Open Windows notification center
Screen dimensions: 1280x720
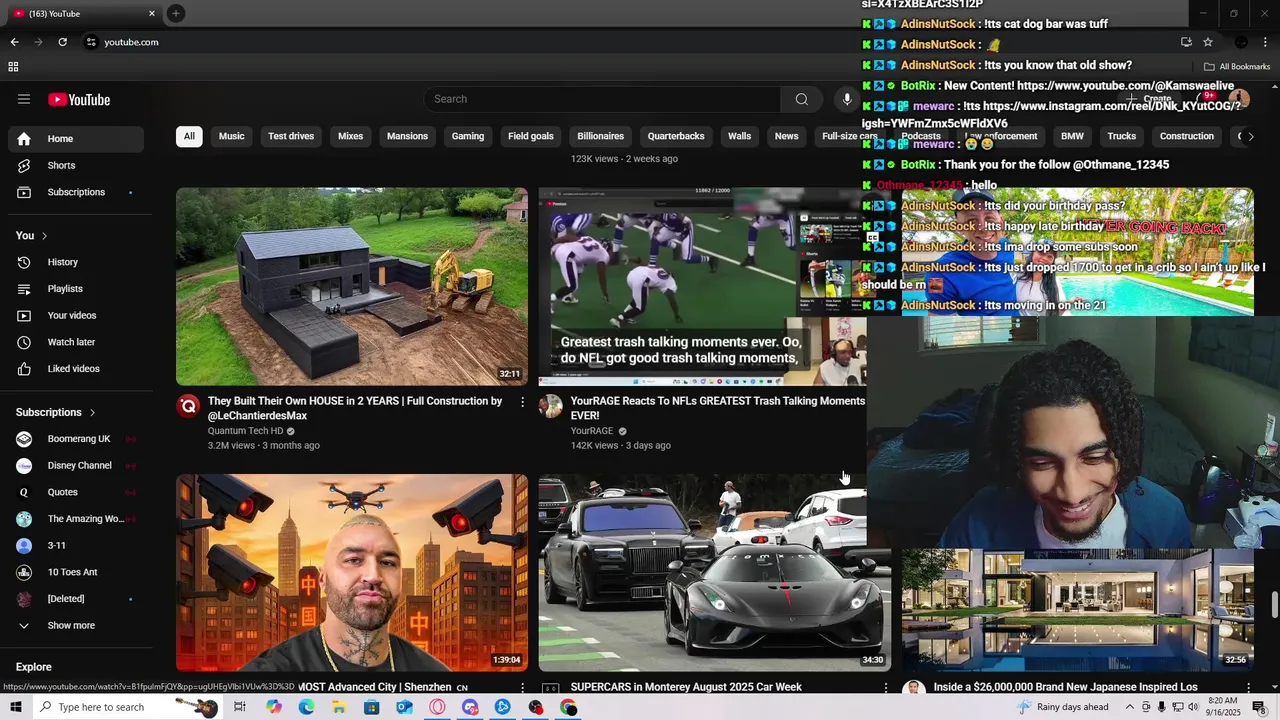point(1259,707)
